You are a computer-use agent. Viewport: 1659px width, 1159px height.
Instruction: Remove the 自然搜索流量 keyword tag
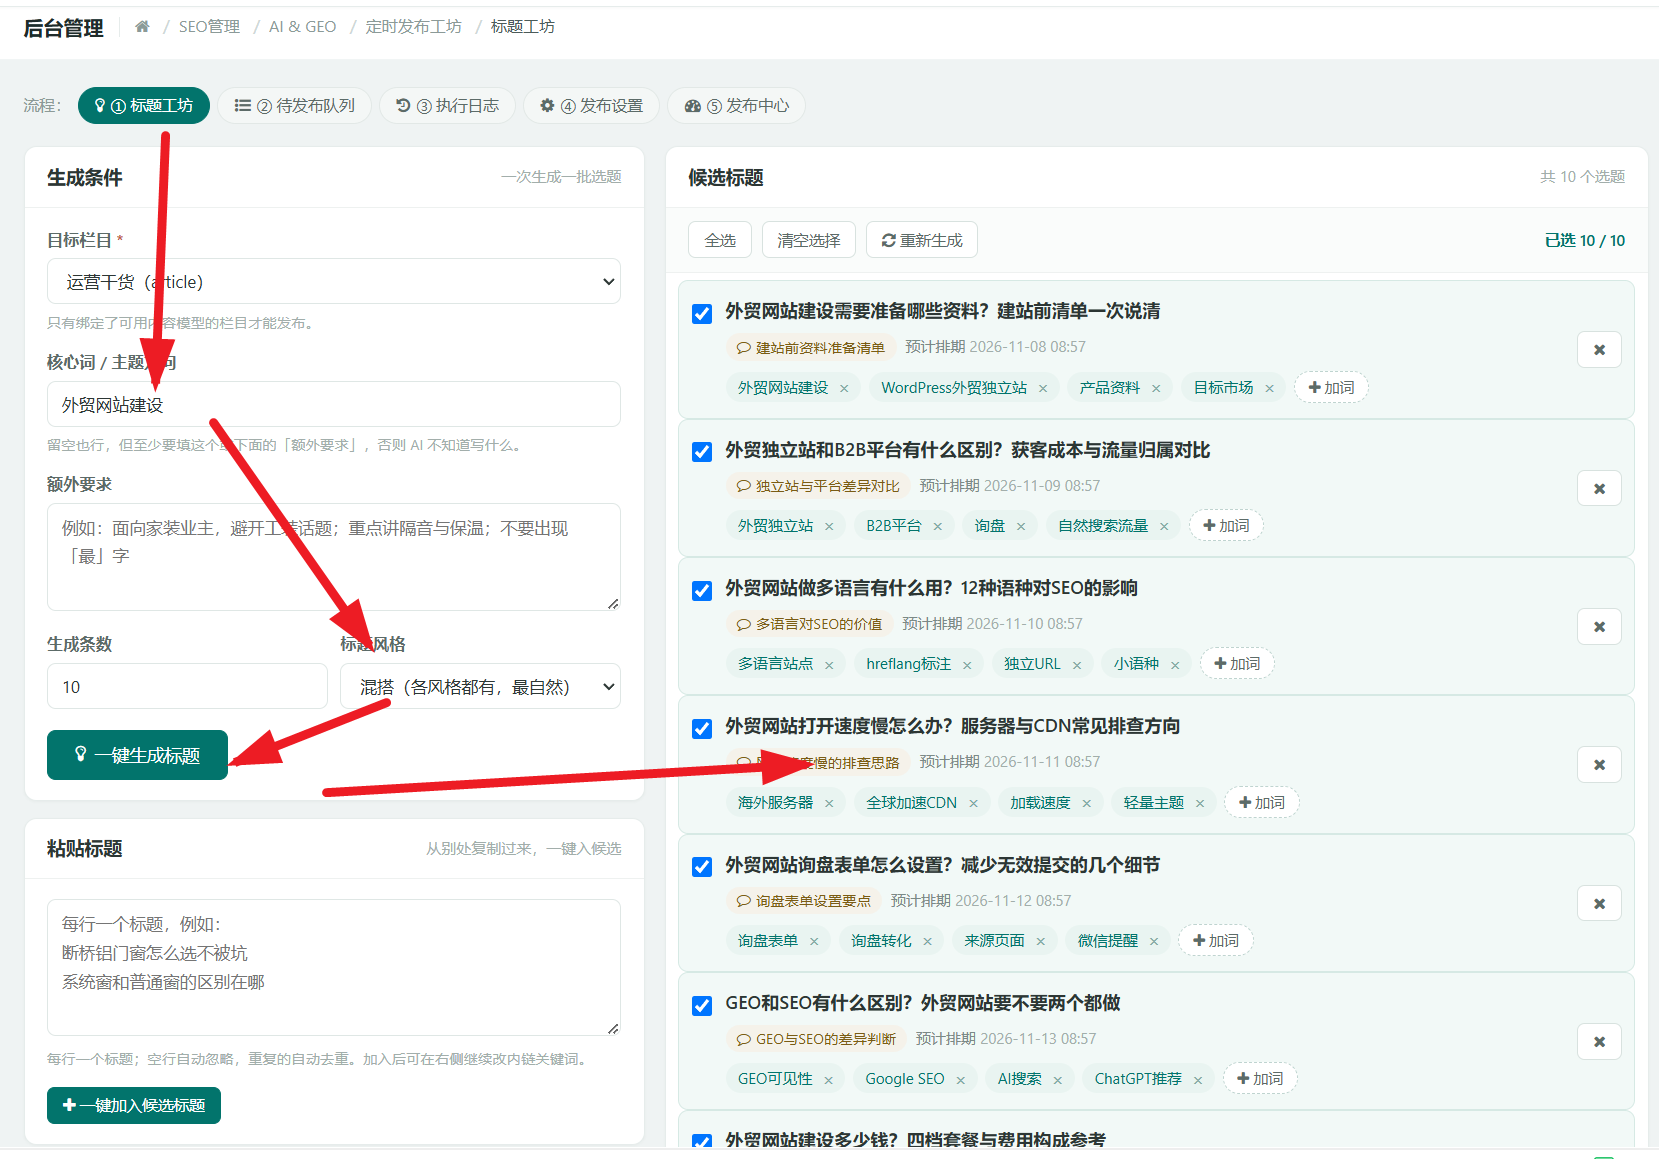tap(1164, 526)
